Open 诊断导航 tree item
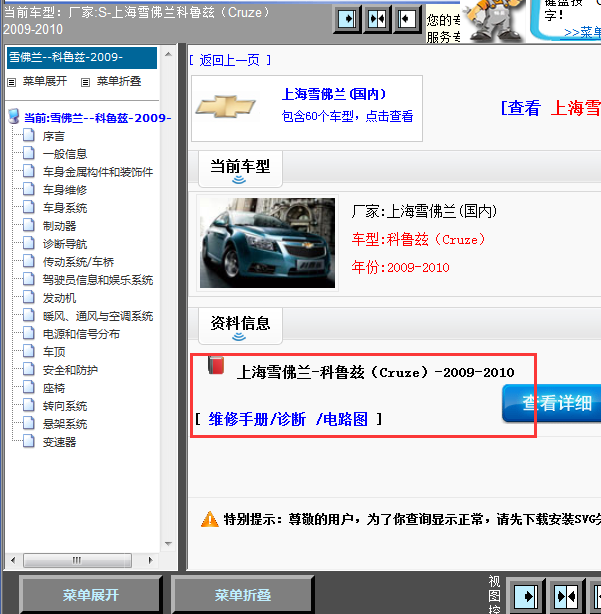 pyautogui.click(x=65, y=244)
